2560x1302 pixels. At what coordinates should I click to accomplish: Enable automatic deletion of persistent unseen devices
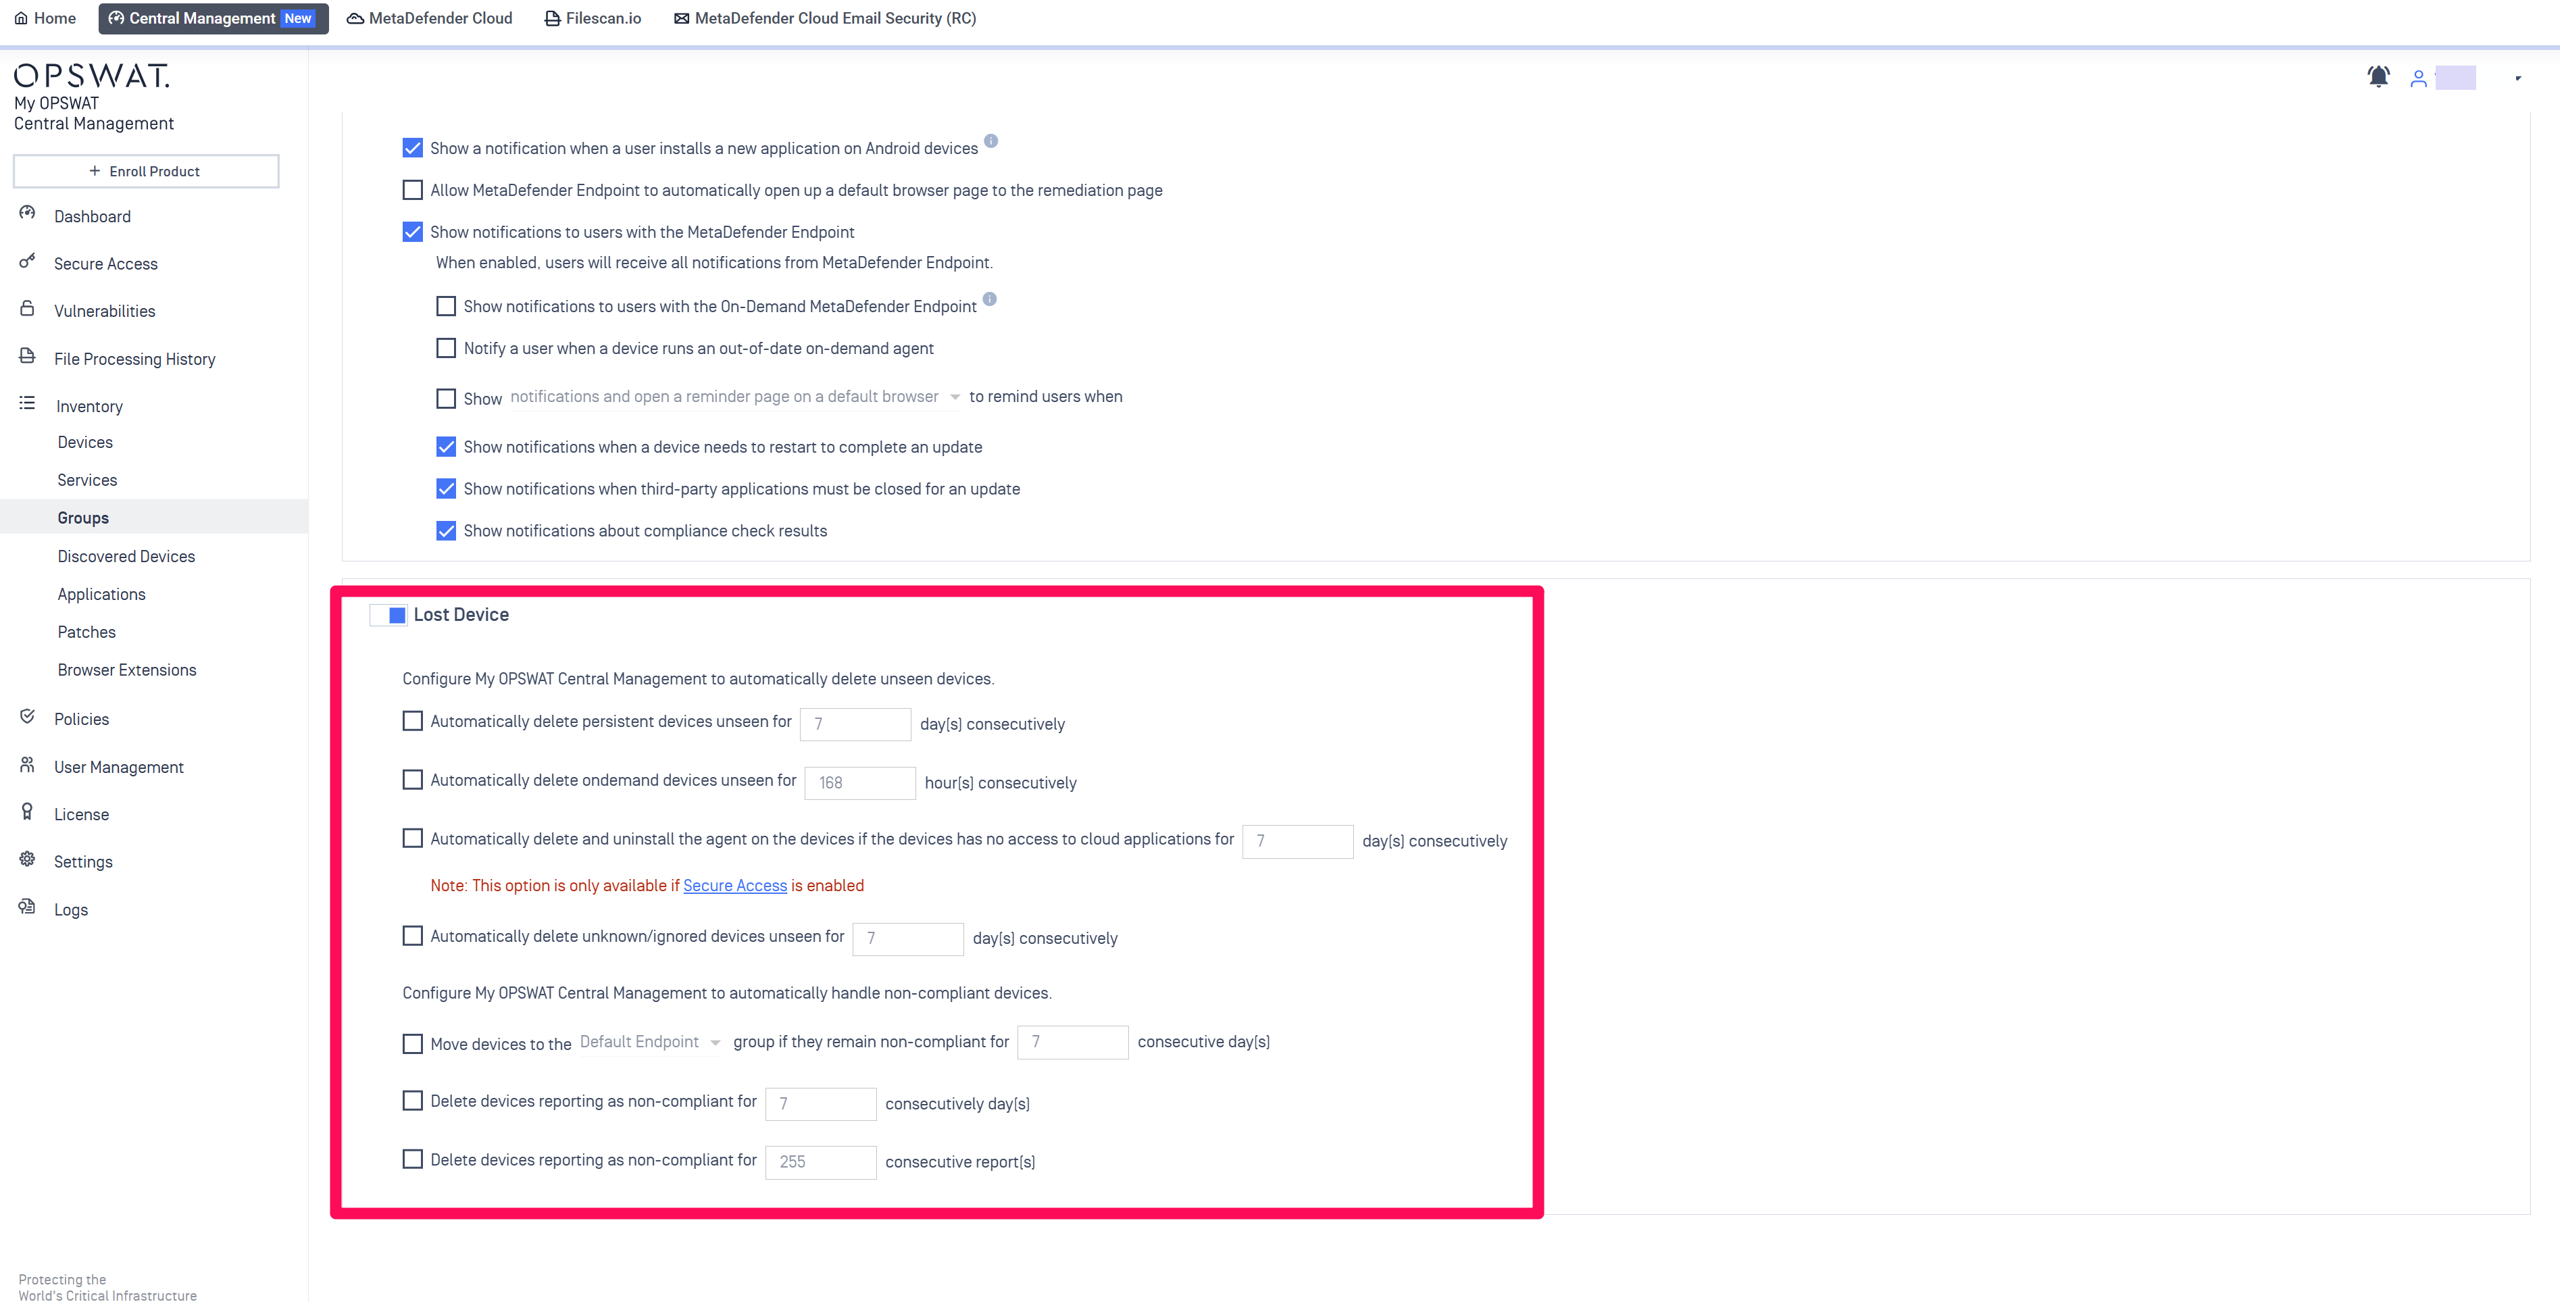412,721
